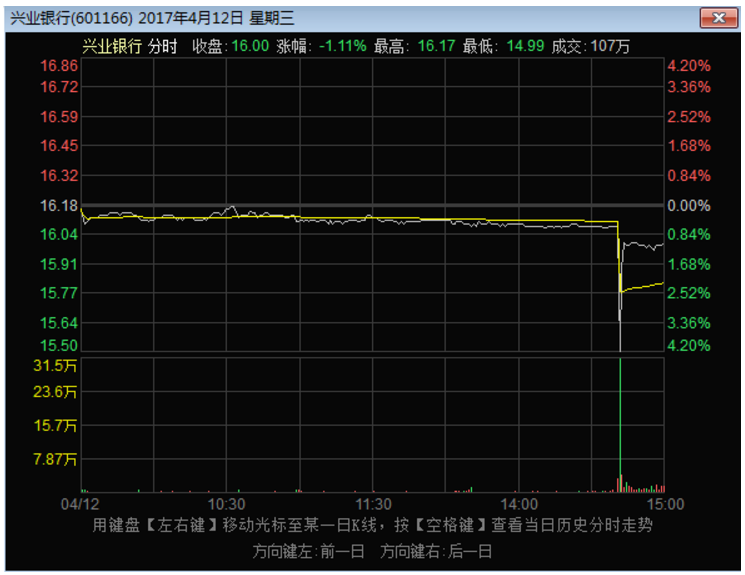This screenshot has height=575, width=745.
Task: Click the 16.72 price axis label
Action: [x=59, y=87]
